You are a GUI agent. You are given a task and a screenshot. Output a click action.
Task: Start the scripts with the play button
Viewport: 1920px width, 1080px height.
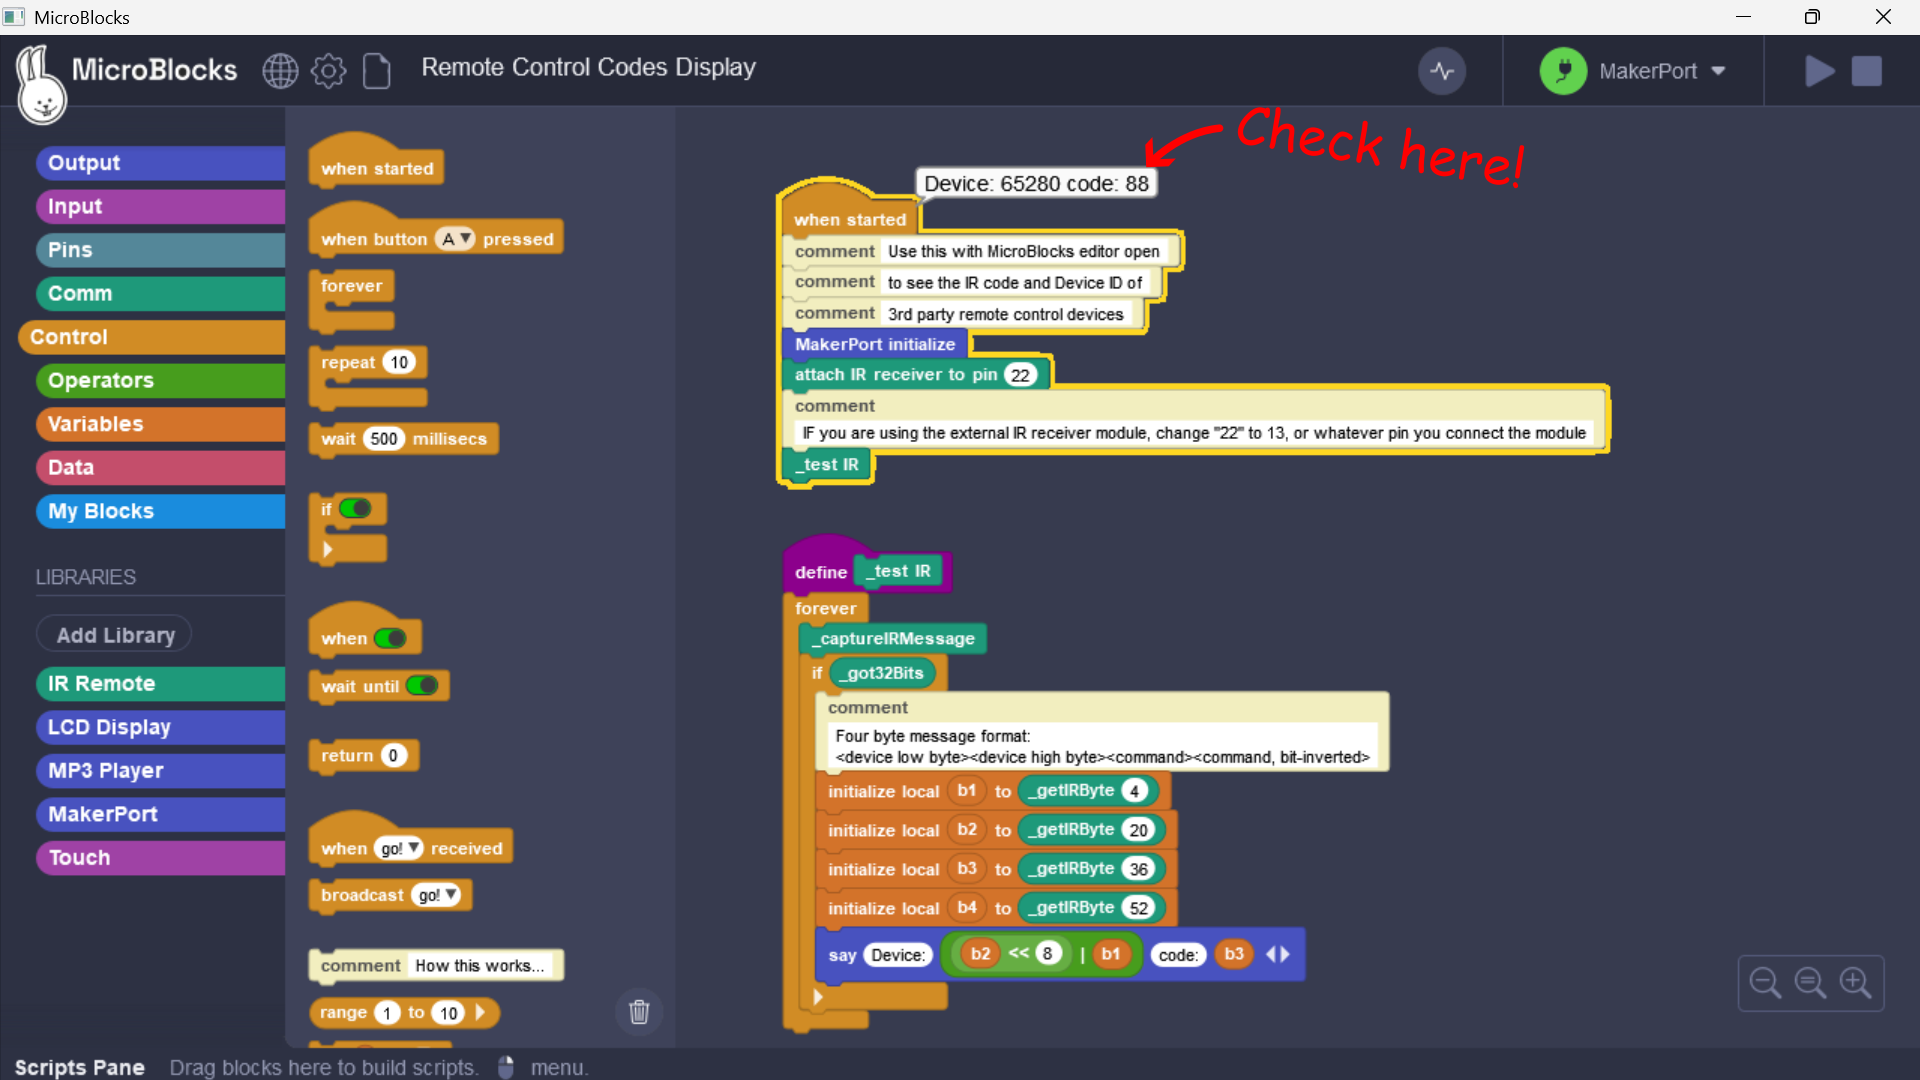[x=1819, y=71]
